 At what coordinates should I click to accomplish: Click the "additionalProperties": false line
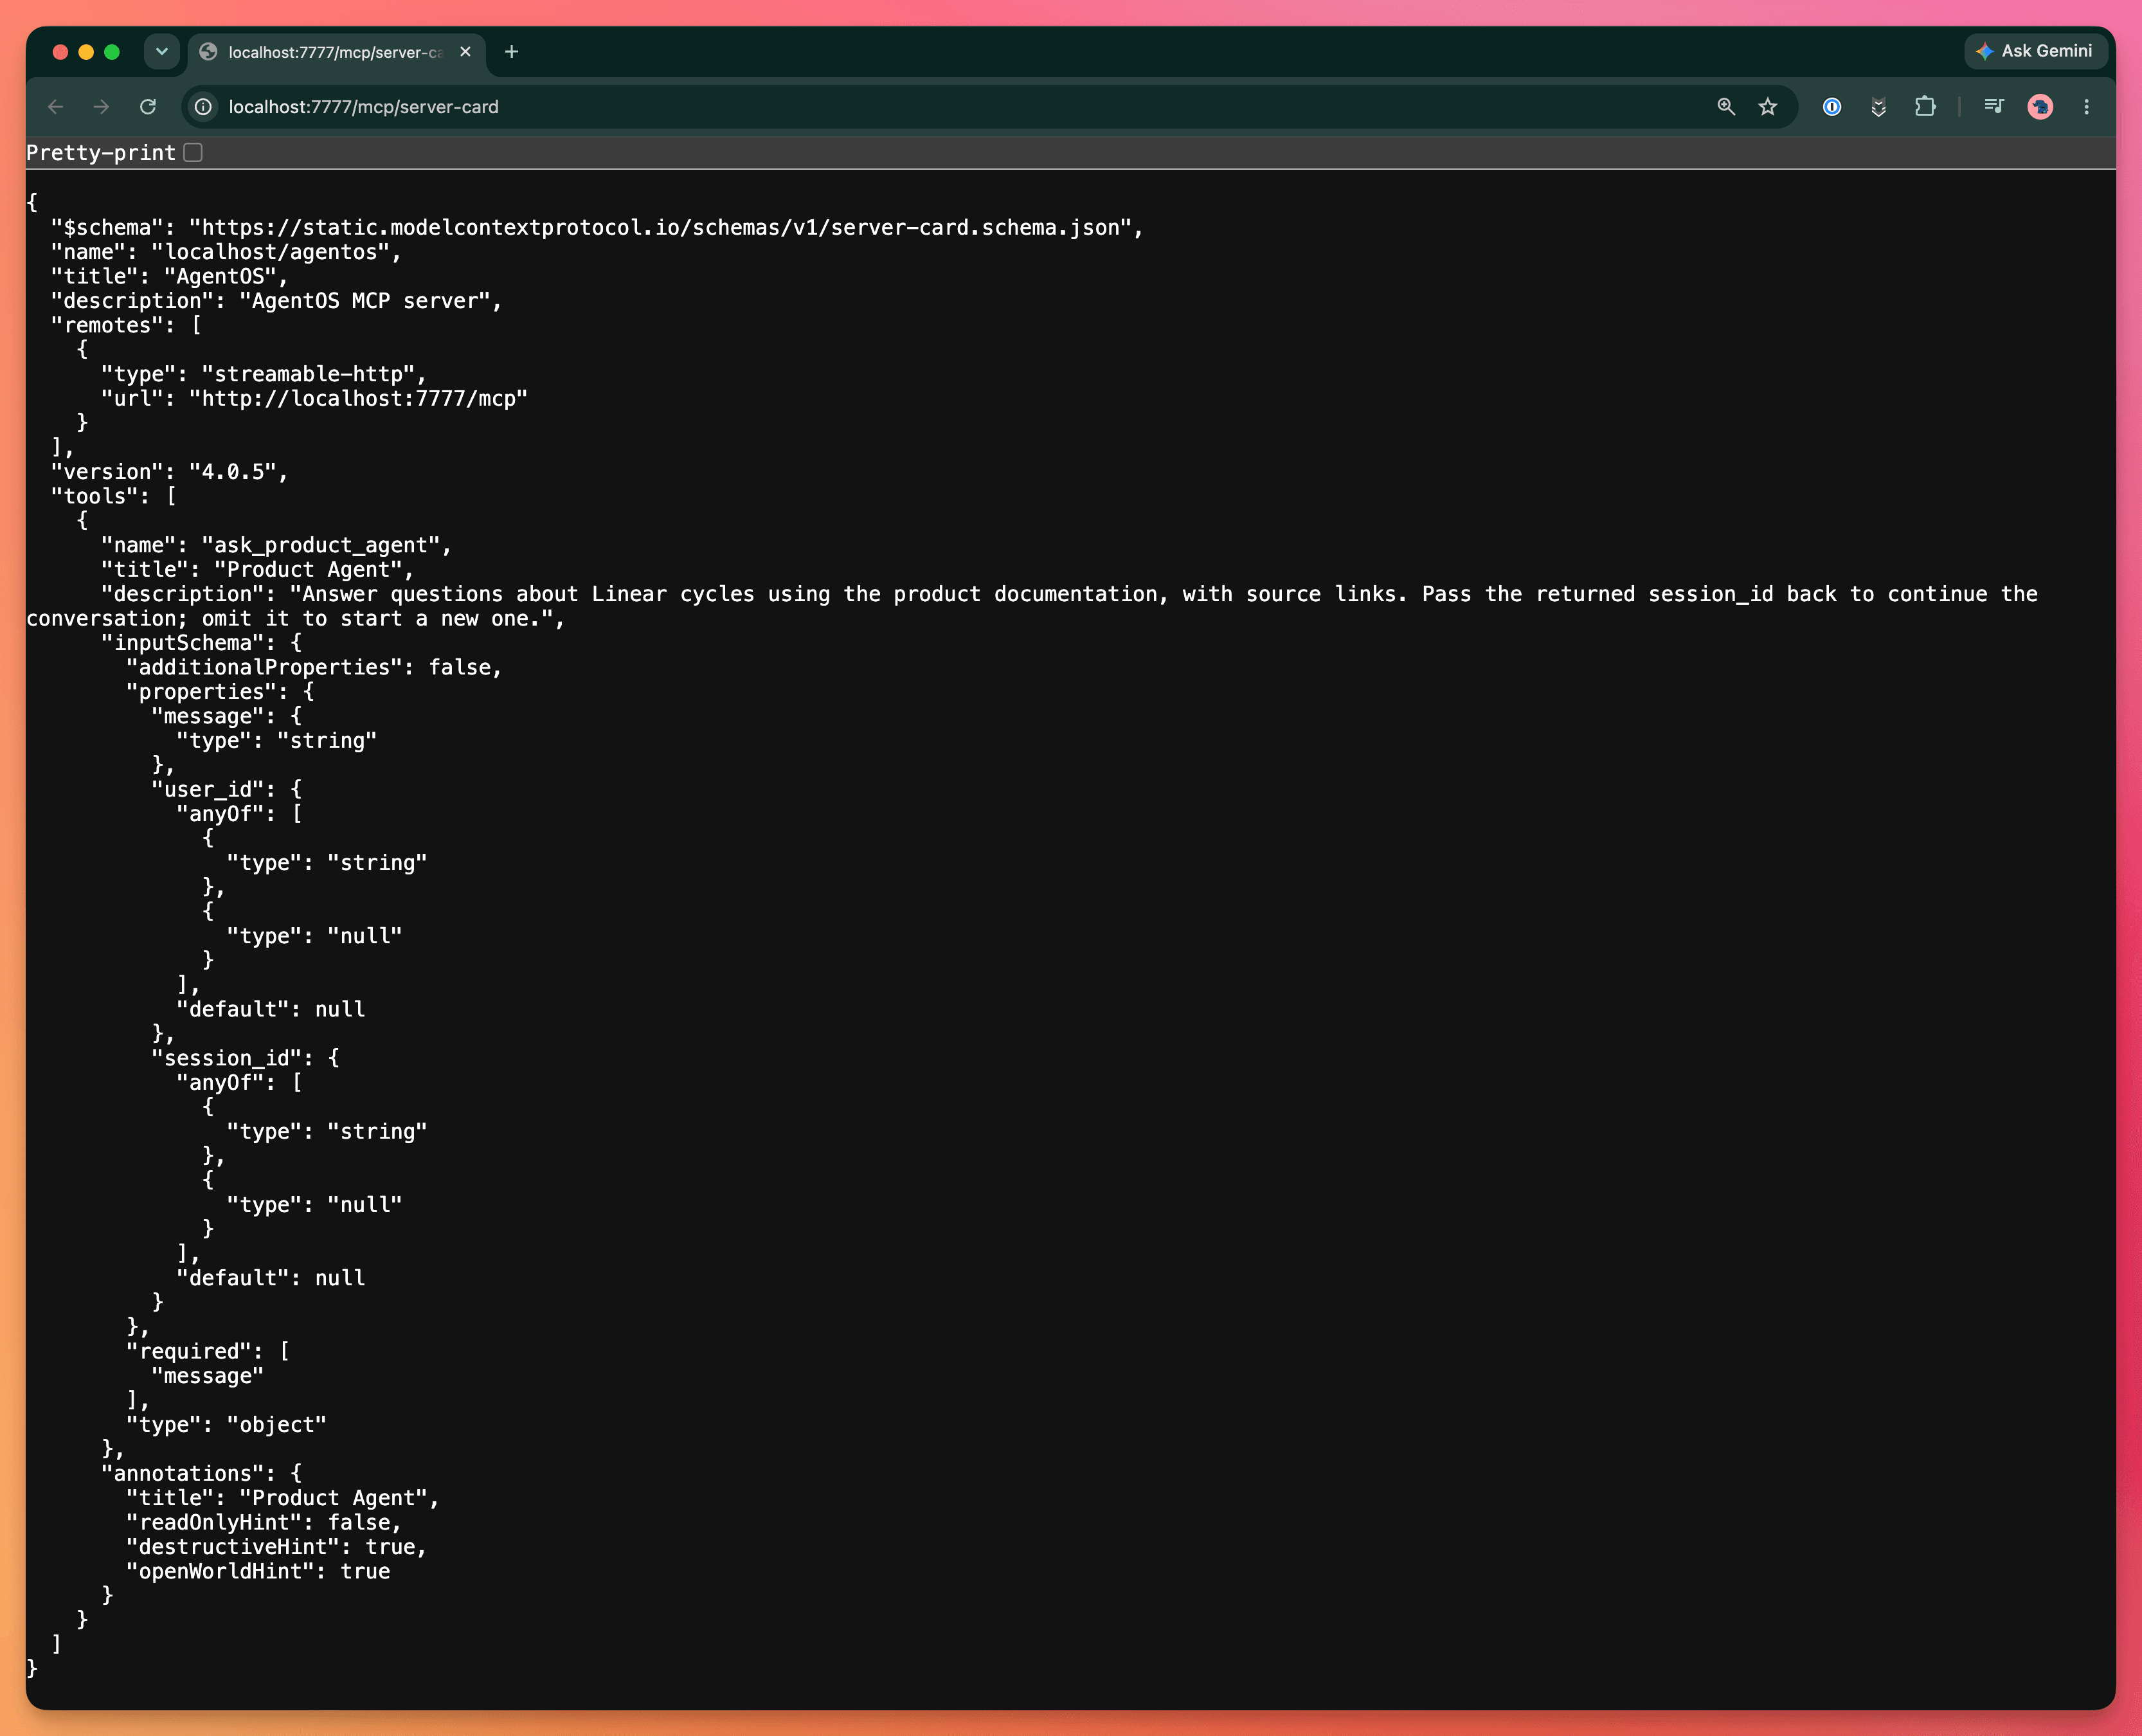click(x=314, y=667)
